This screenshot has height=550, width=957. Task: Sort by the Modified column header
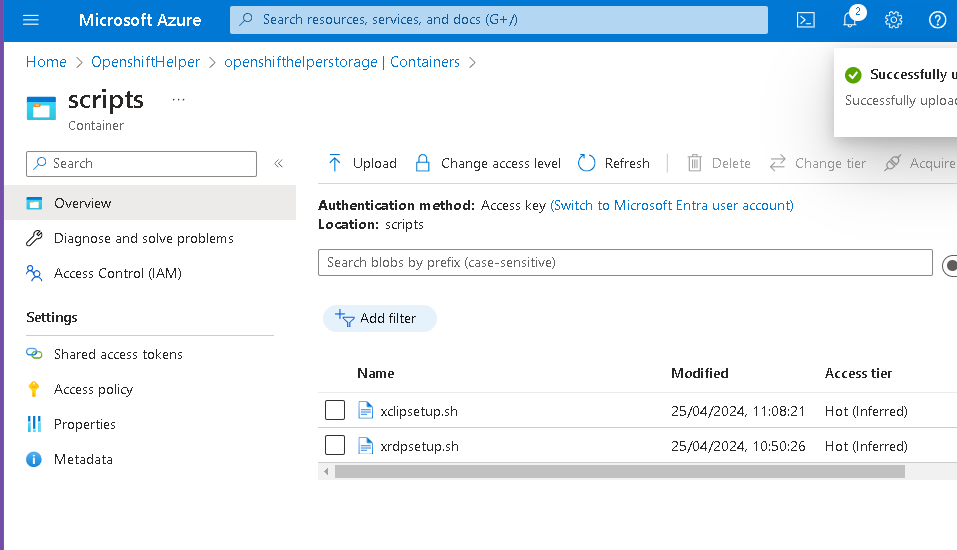pyautogui.click(x=699, y=373)
